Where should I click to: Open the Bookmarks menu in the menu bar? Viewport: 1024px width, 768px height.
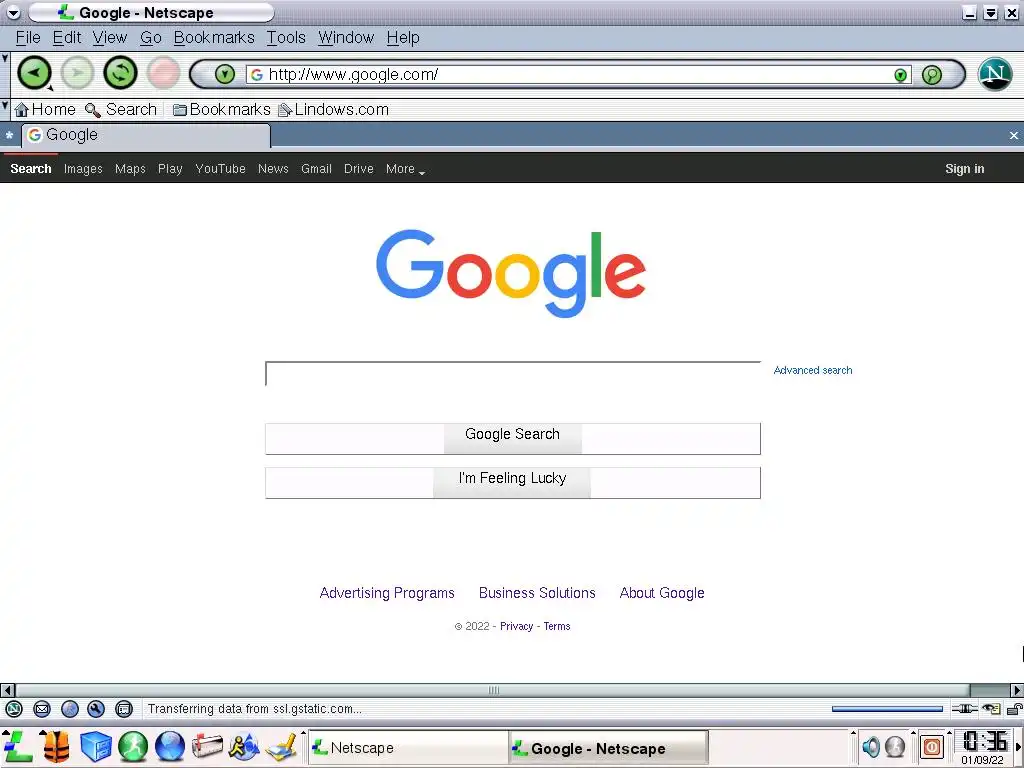214,38
